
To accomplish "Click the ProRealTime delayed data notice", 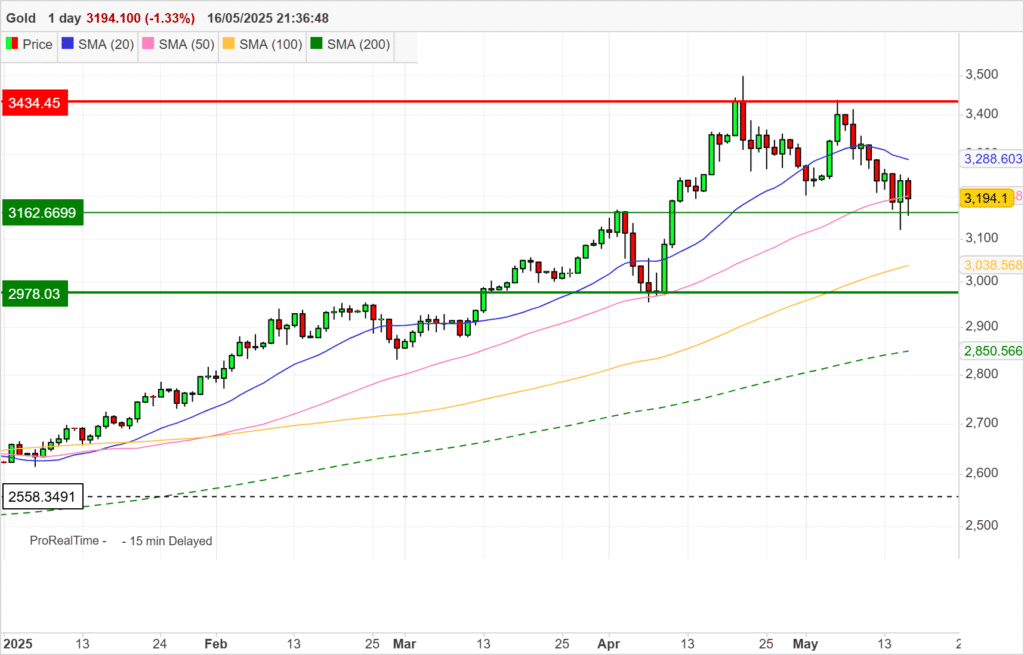I will (x=120, y=541).
